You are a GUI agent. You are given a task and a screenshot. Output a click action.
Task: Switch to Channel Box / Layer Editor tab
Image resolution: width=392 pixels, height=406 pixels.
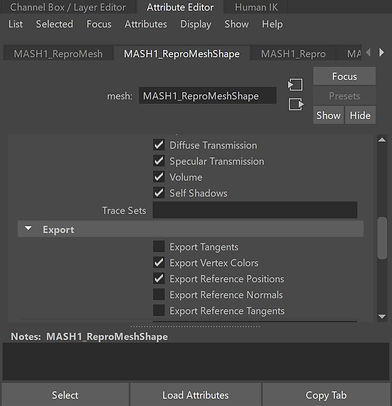(x=68, y=7)
